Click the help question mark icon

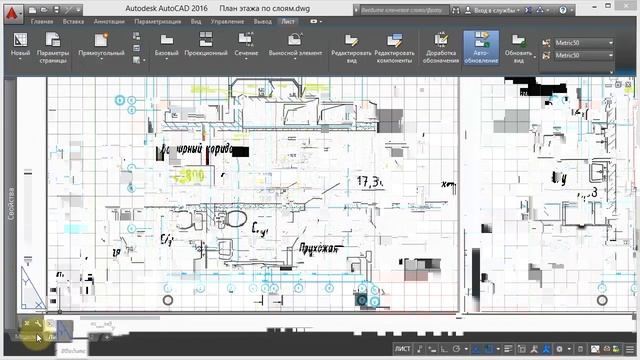(563, 10)
